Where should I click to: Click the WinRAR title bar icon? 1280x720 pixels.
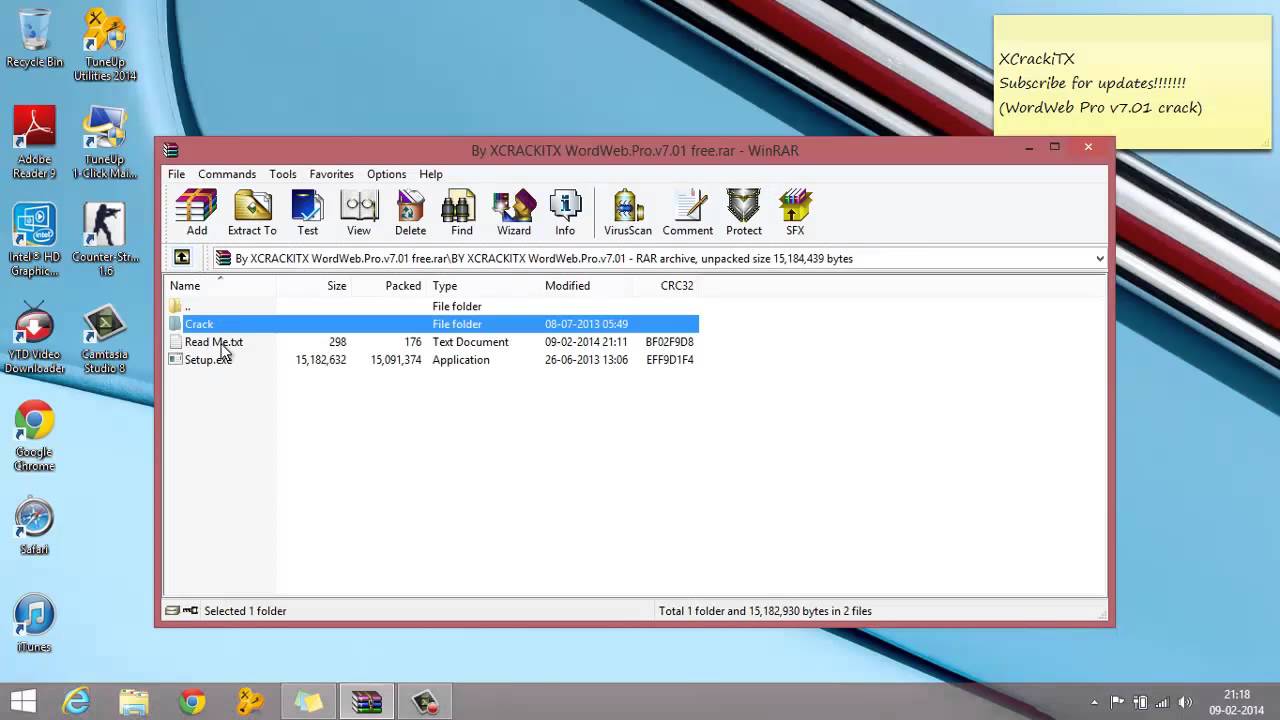pyautogui.click(x=171, y=150)
